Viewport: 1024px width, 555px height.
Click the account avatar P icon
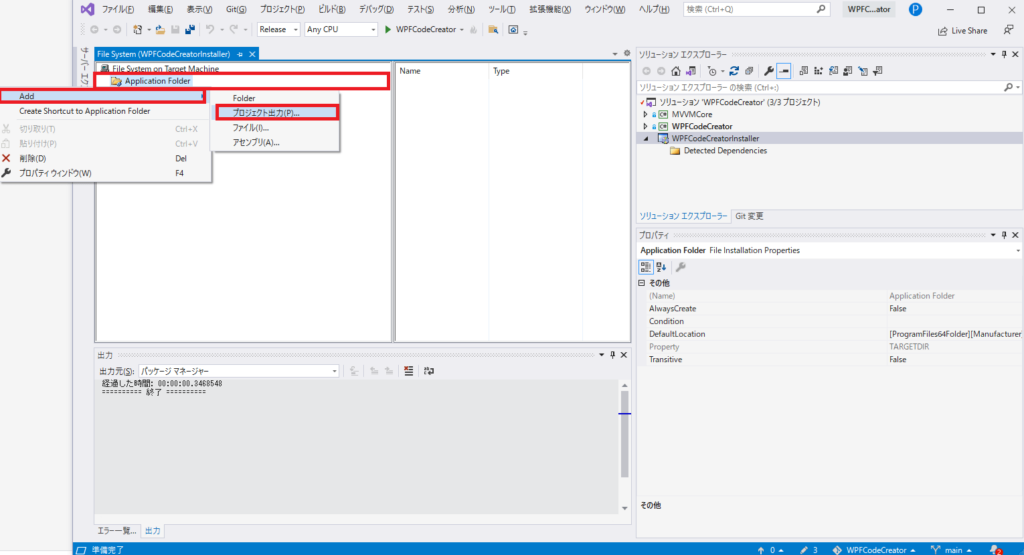[x=916, y=9]
